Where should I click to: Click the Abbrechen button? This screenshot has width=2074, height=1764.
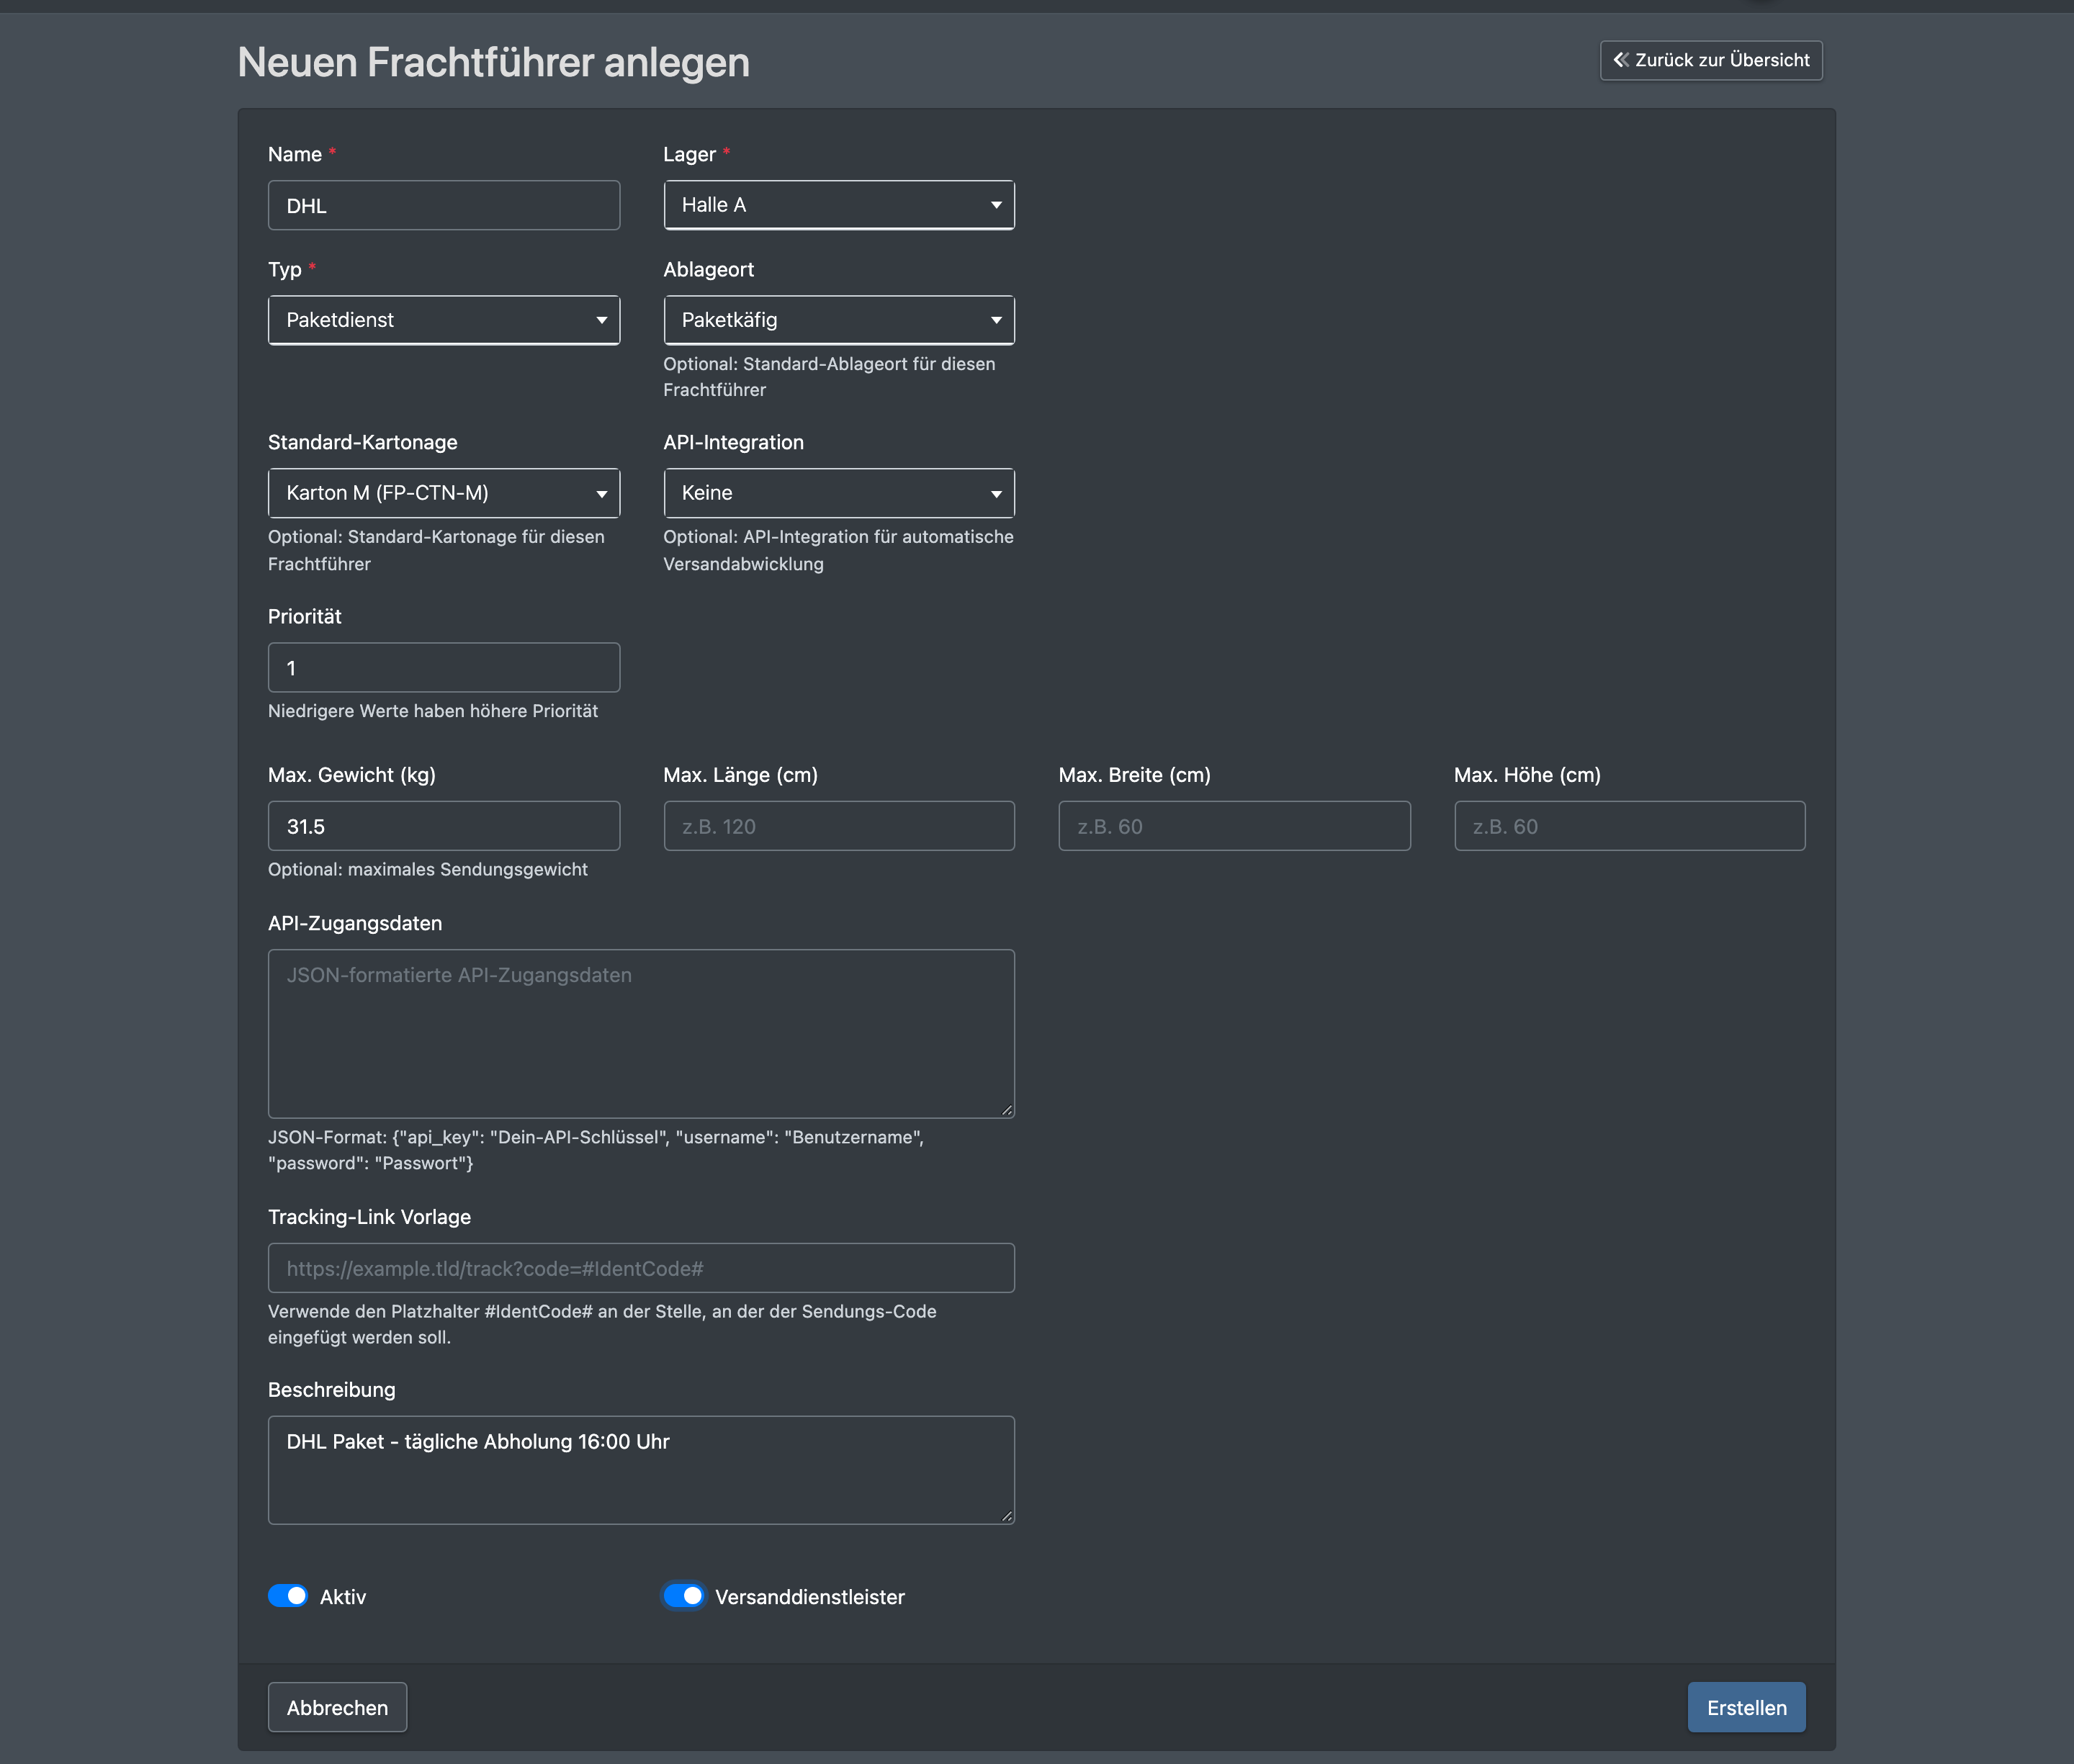pos(337,1707)
